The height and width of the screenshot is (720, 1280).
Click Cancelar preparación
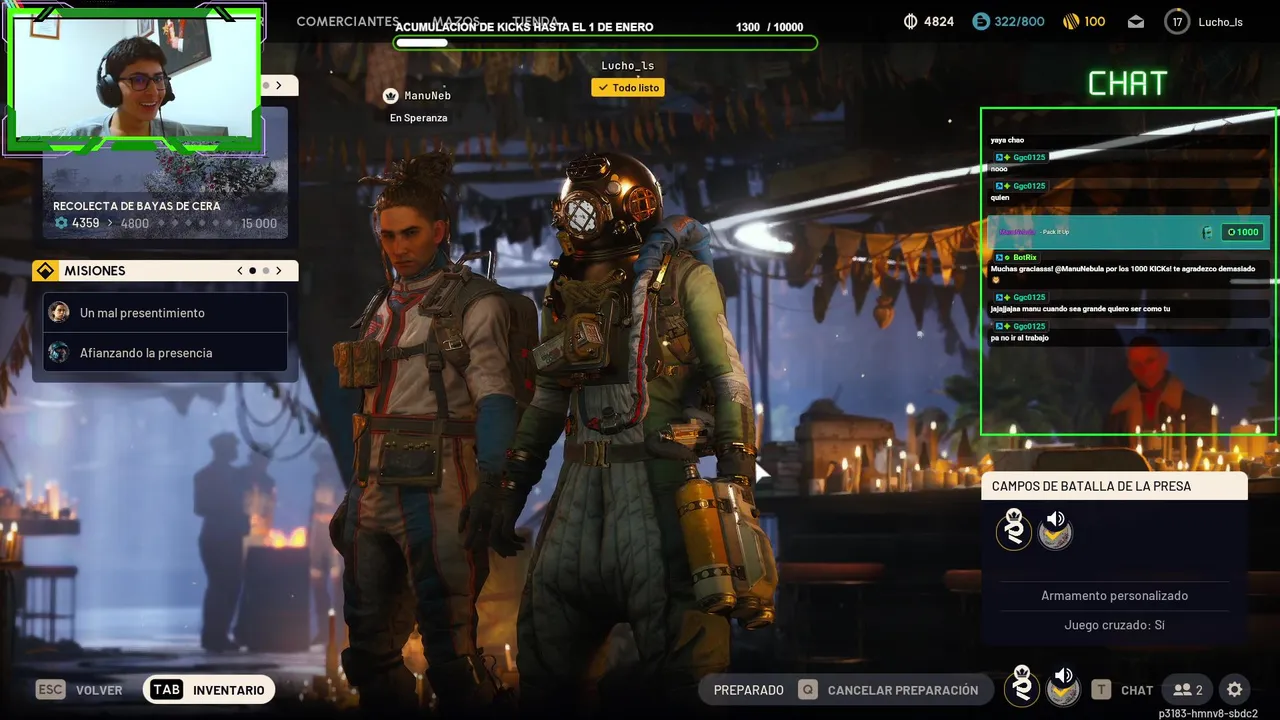point(903,690)
